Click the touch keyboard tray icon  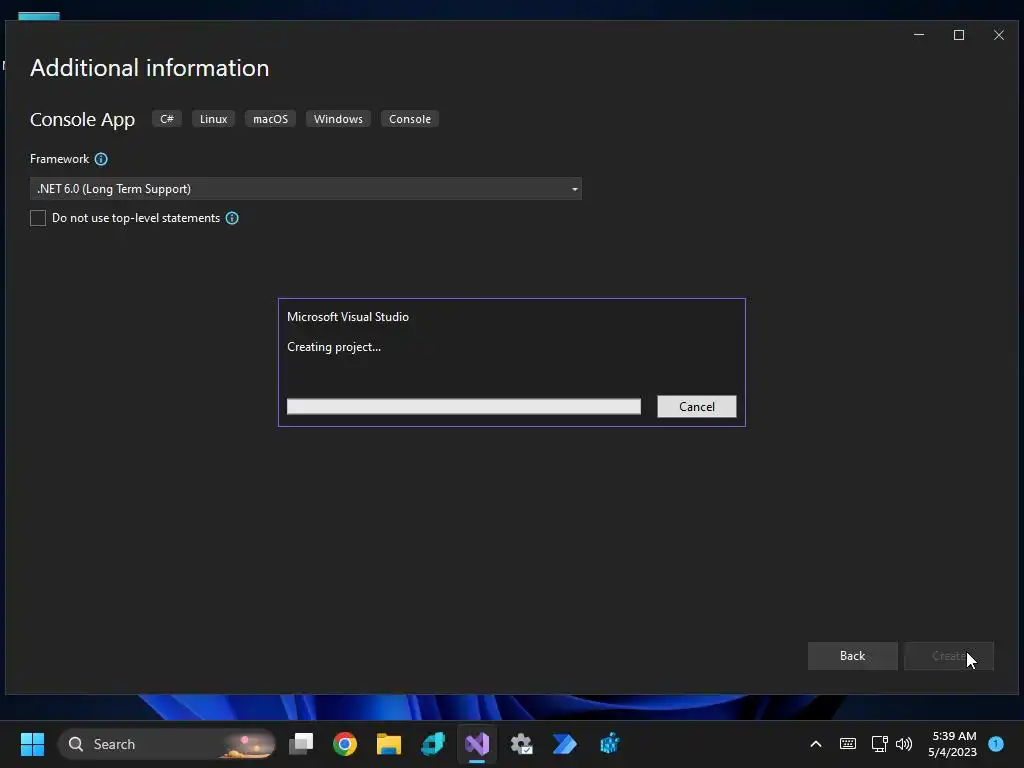[x=848, y=744]
